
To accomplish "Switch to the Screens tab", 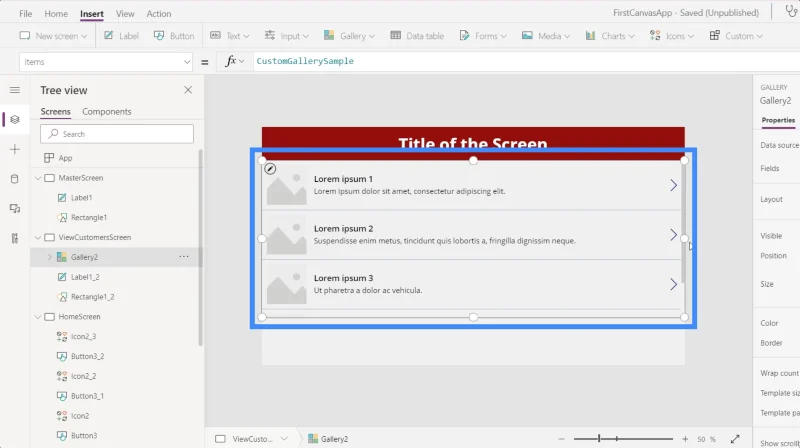I will 56,111.
